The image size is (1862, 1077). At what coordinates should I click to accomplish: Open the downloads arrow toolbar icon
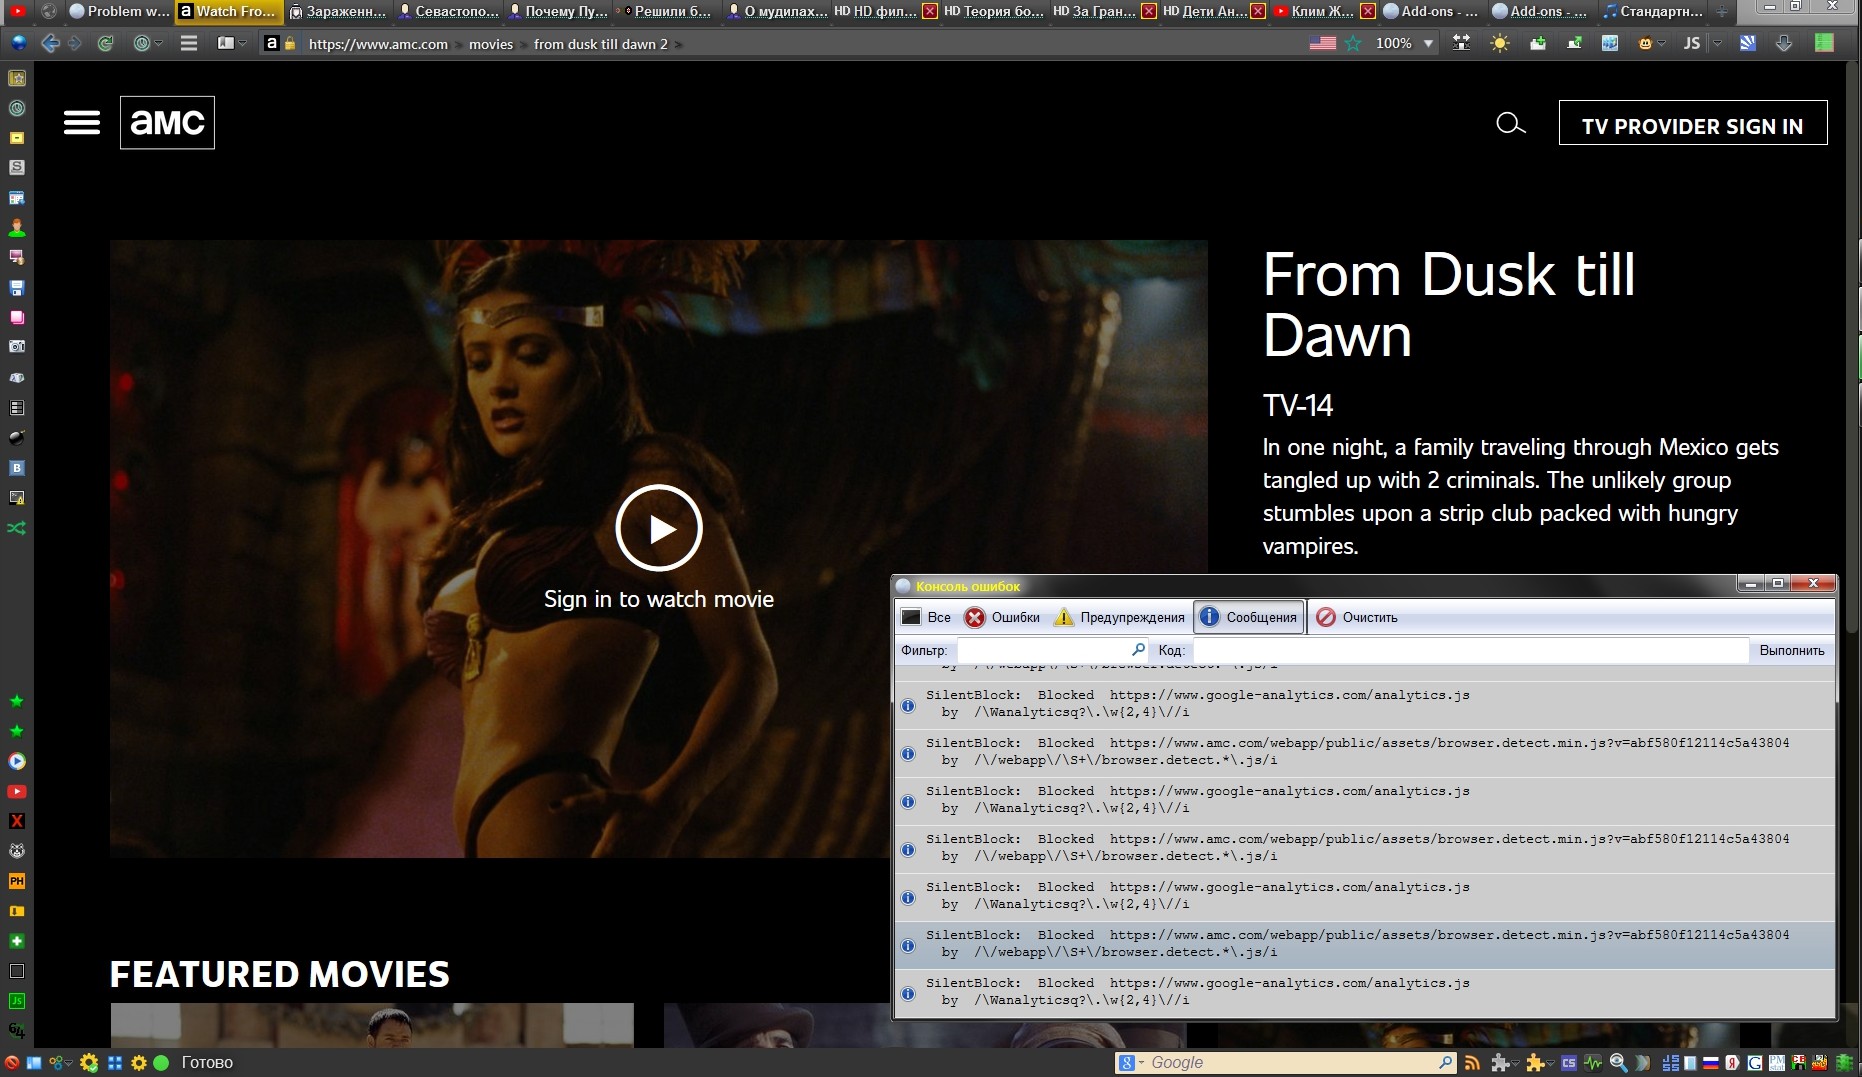click(1783, 43)
